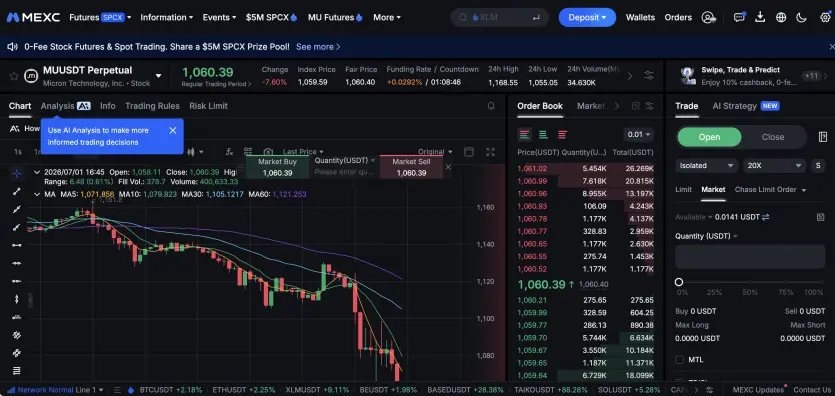Set slider to the 100% mark
Viewport: 835px width, 396px height.
click(x=822, y=283)
